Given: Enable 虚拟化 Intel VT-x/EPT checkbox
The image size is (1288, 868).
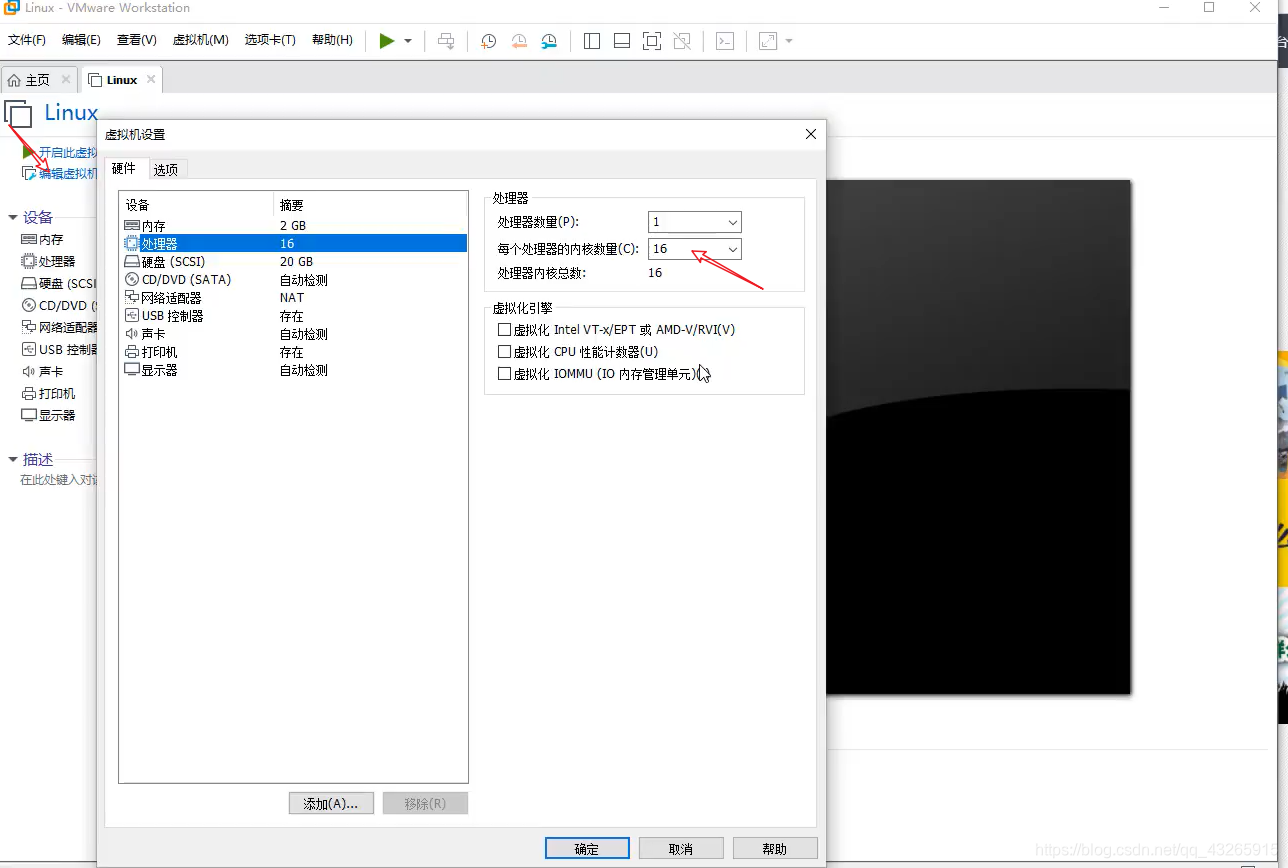Looking at the screenshot, I should click(504, 329).
